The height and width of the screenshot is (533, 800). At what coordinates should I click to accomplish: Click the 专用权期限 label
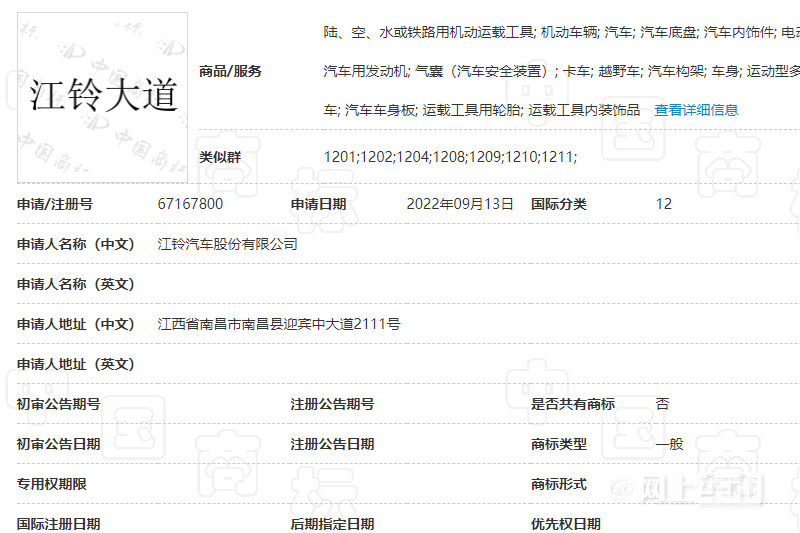tap(52, 484)
